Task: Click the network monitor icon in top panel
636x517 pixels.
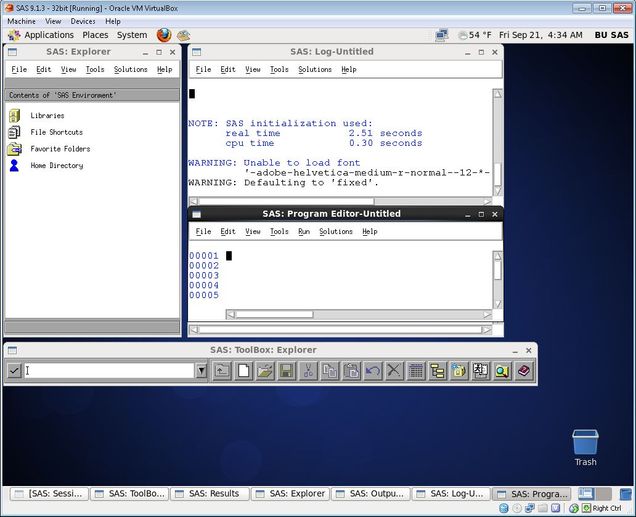Action: (x=442, y=35)
